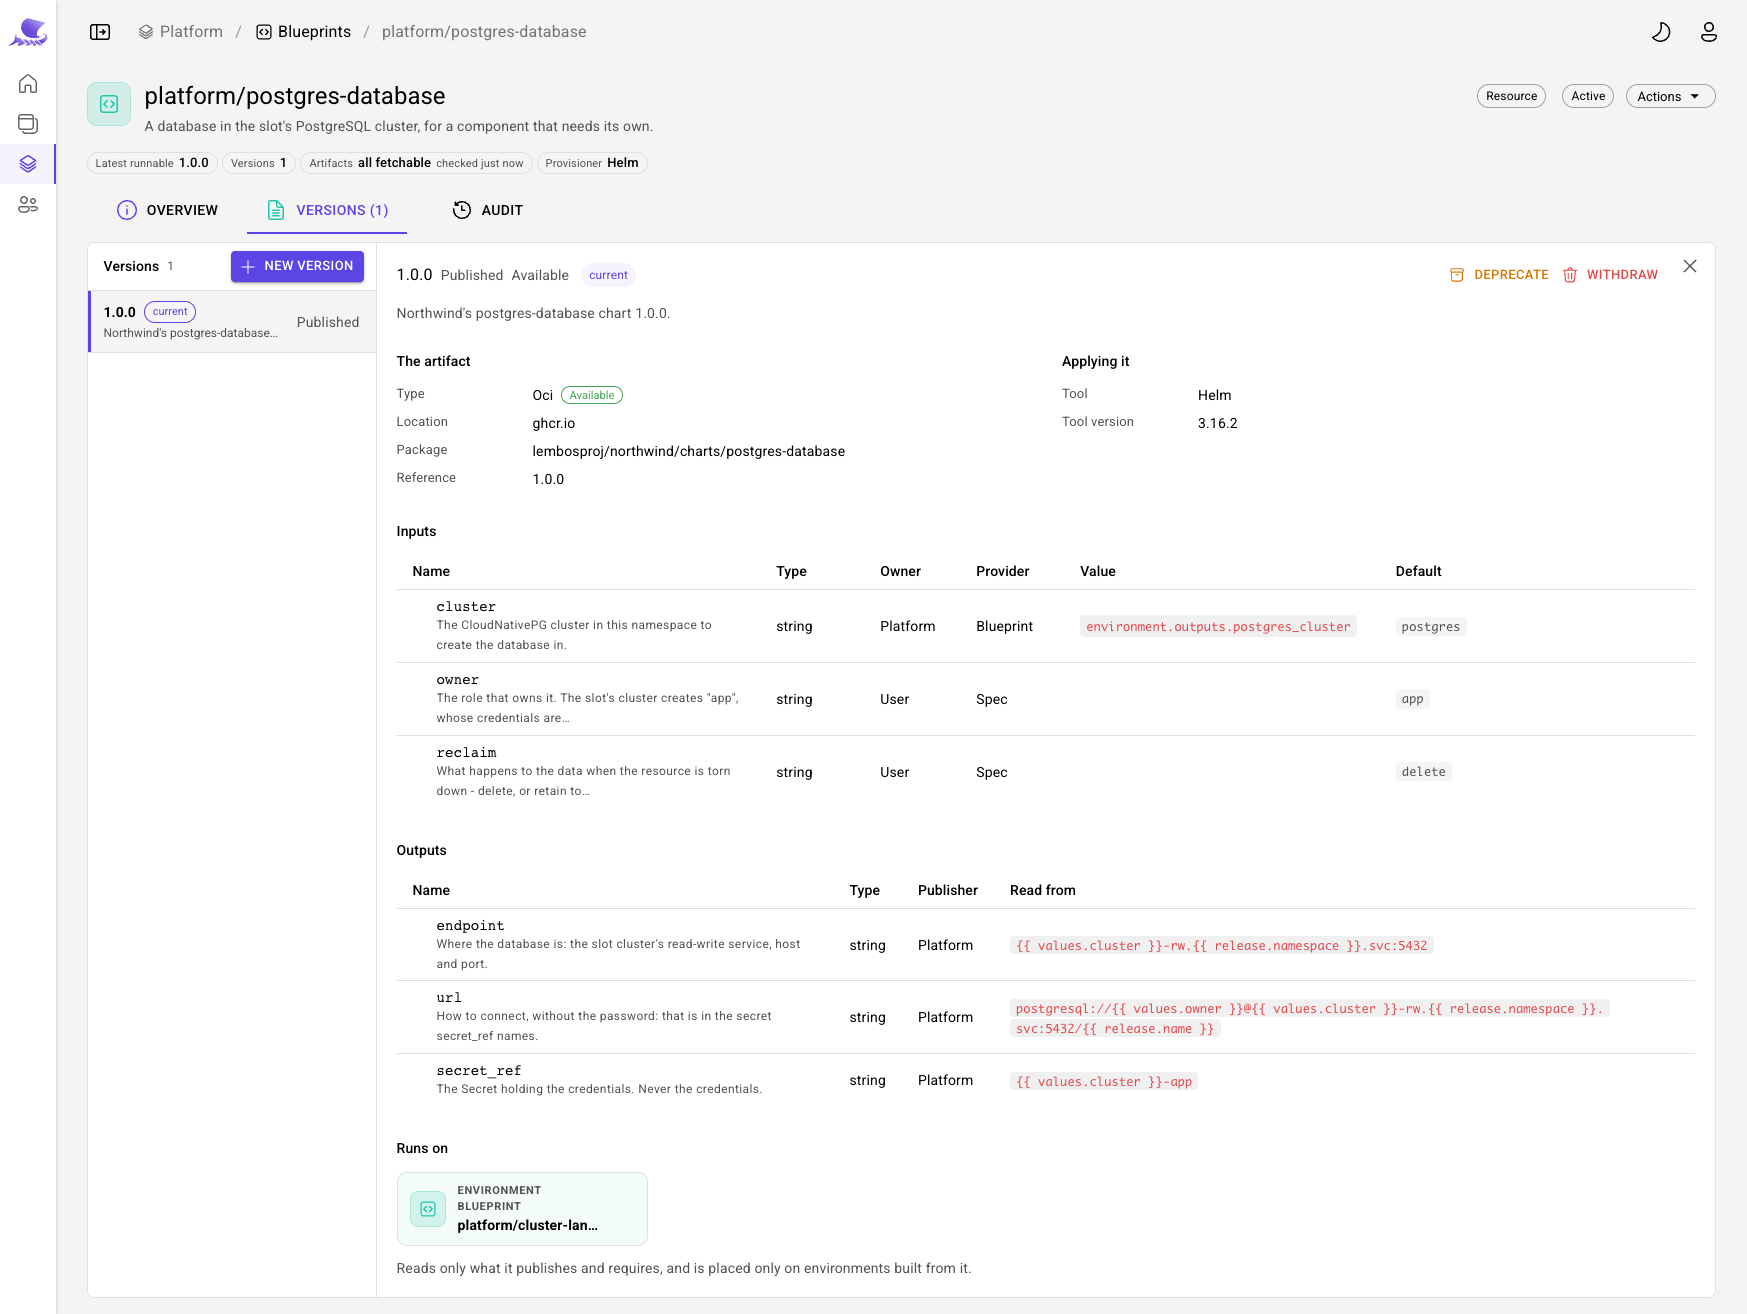Click the green Available badge next to Oci
Viewport: 1747px width, 1314px height.
[x=592, y=395]
